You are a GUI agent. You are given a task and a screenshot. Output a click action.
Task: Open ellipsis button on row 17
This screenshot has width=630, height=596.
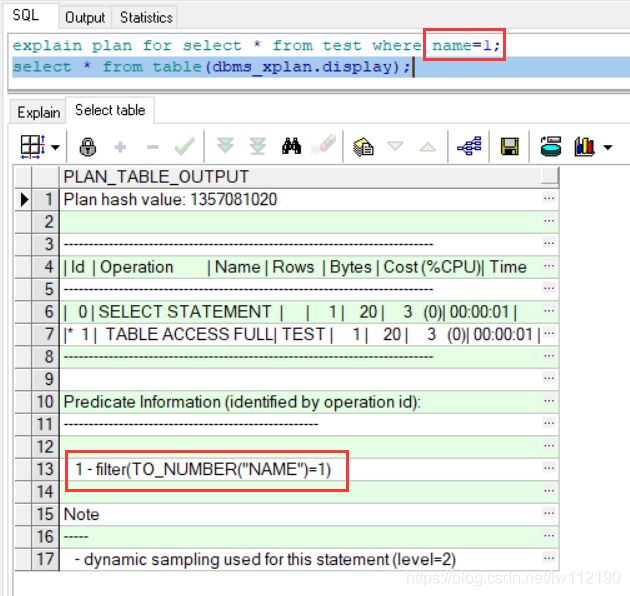[x=549, y=559]
